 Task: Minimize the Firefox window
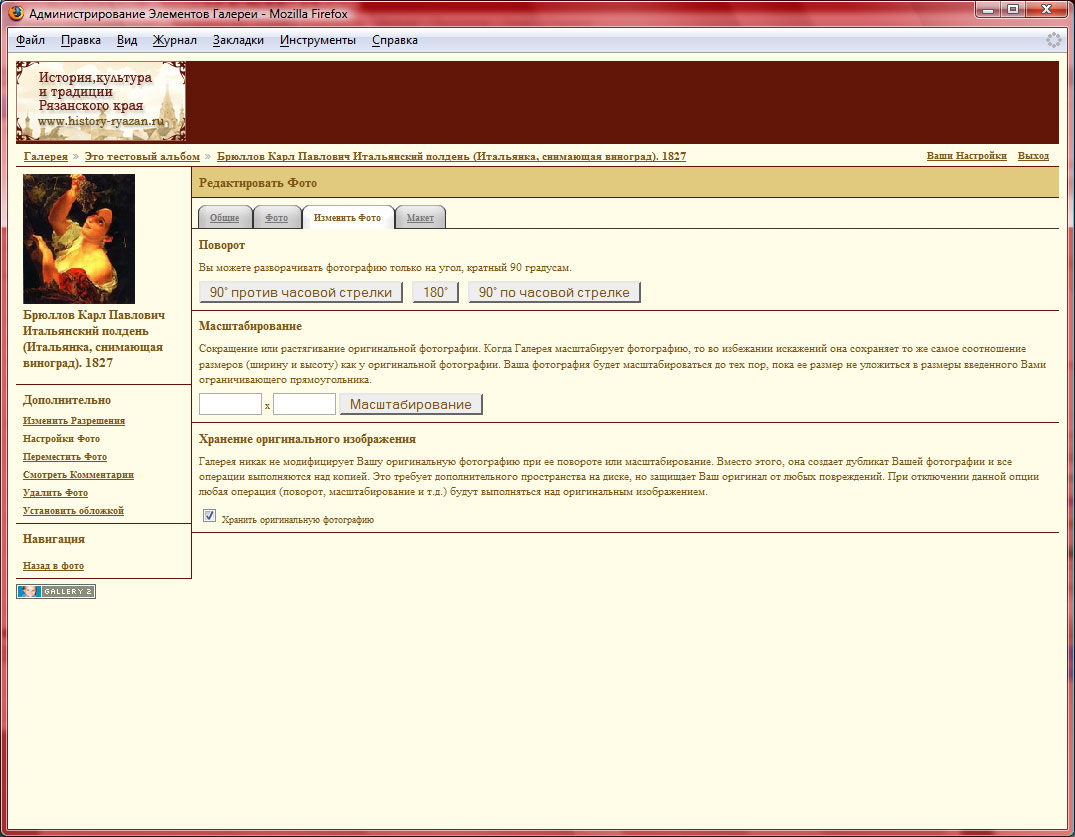coord(988,10)
